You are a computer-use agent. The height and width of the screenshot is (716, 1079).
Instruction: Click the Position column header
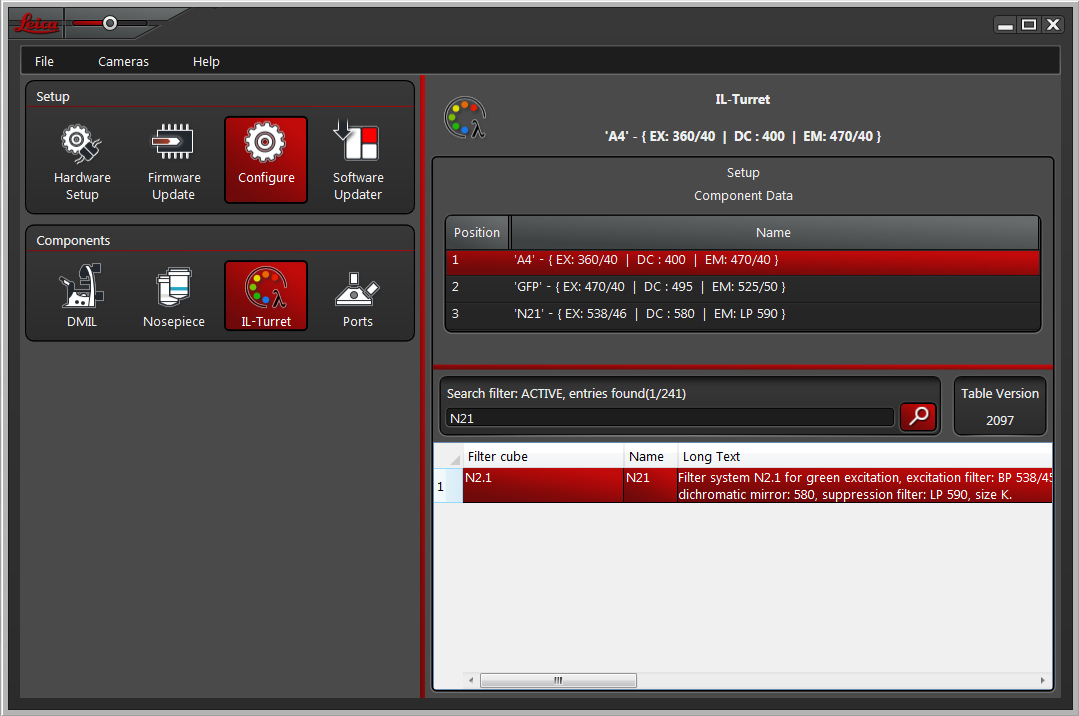pyautogui.click(x=477, y=233)
